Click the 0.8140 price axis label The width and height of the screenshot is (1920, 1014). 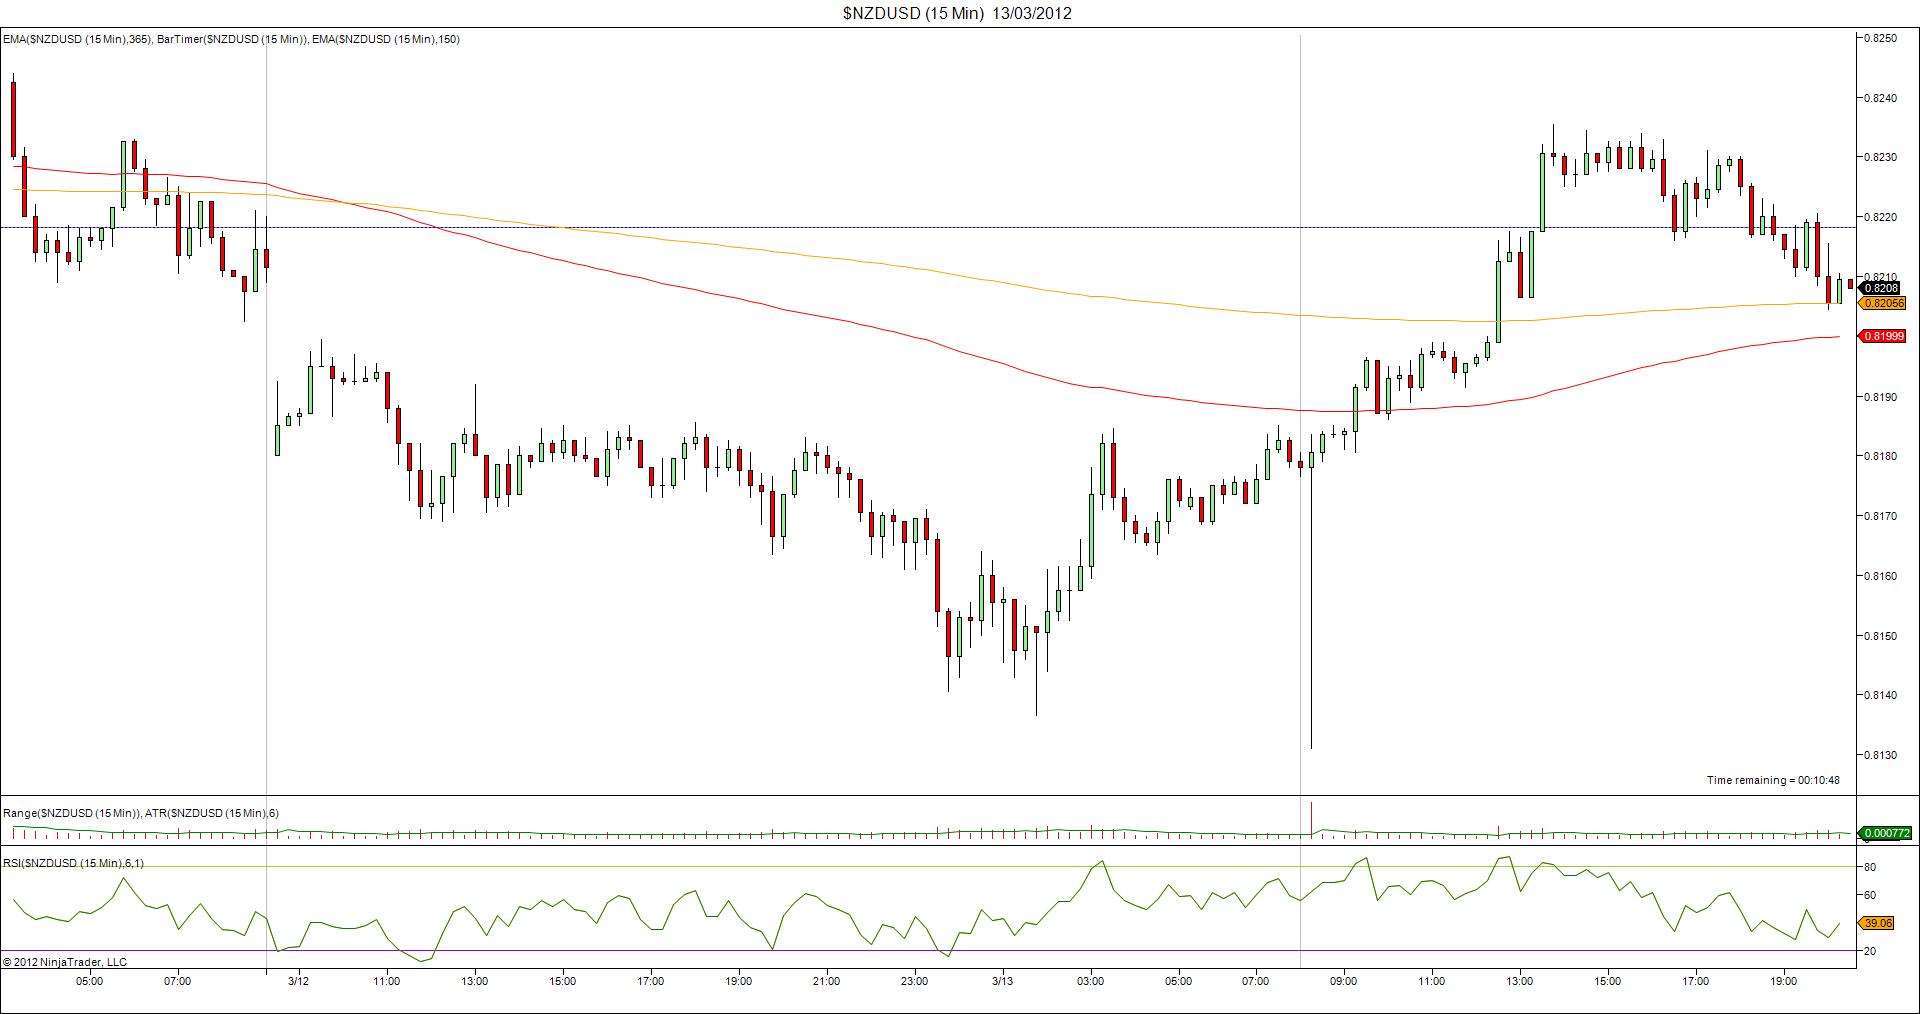tap(1880, 695)
